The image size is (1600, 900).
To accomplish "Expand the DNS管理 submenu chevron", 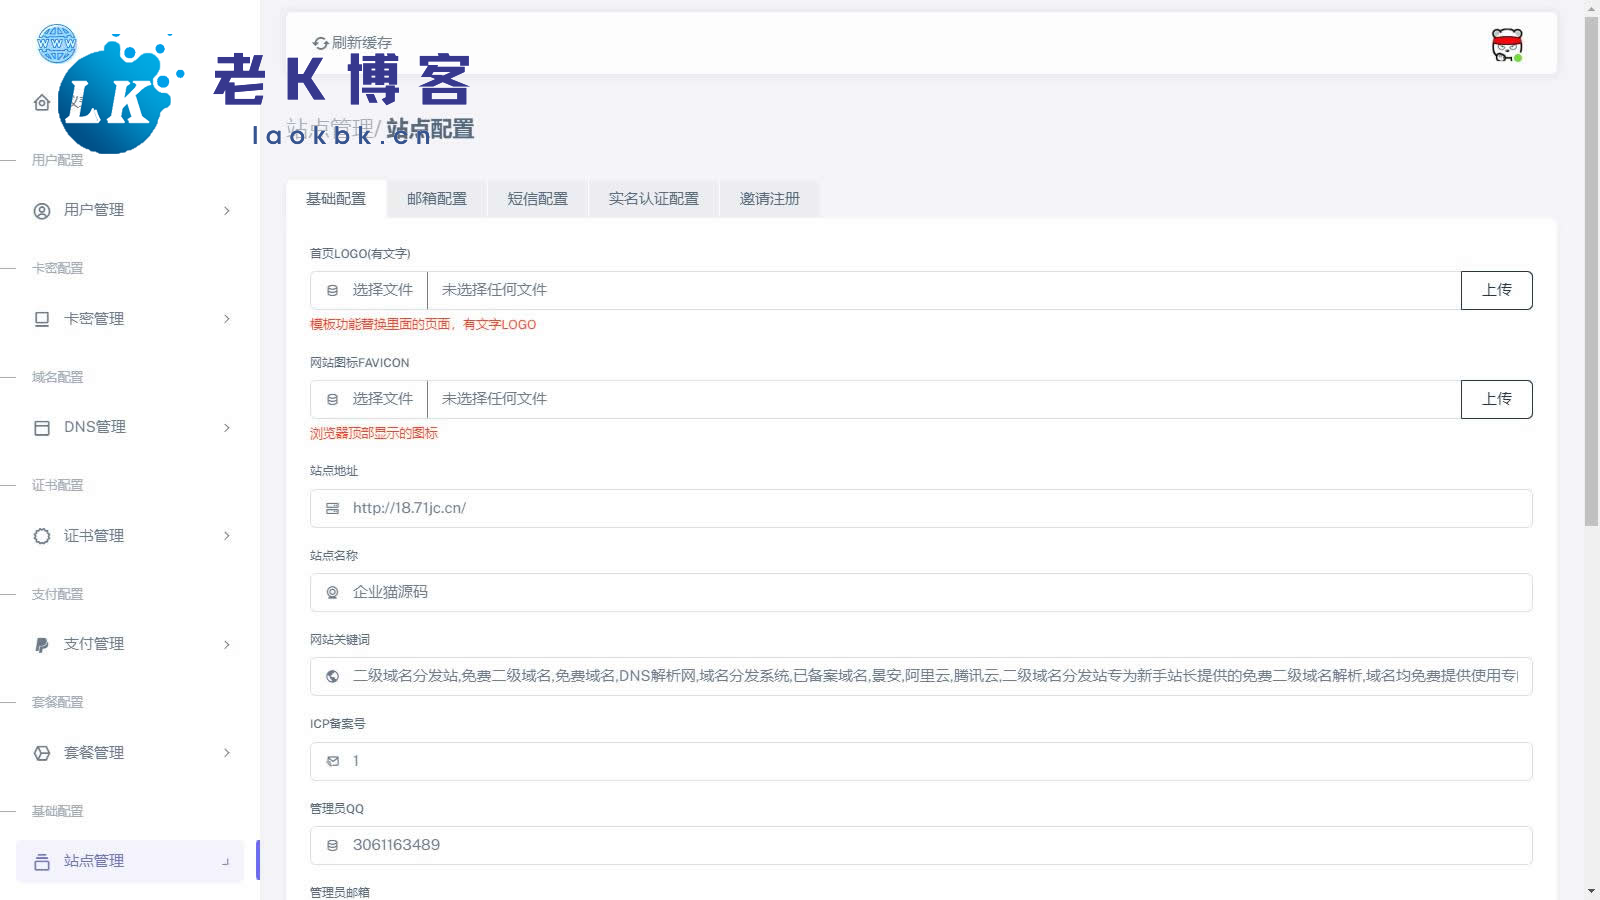I will coord(227,428).
